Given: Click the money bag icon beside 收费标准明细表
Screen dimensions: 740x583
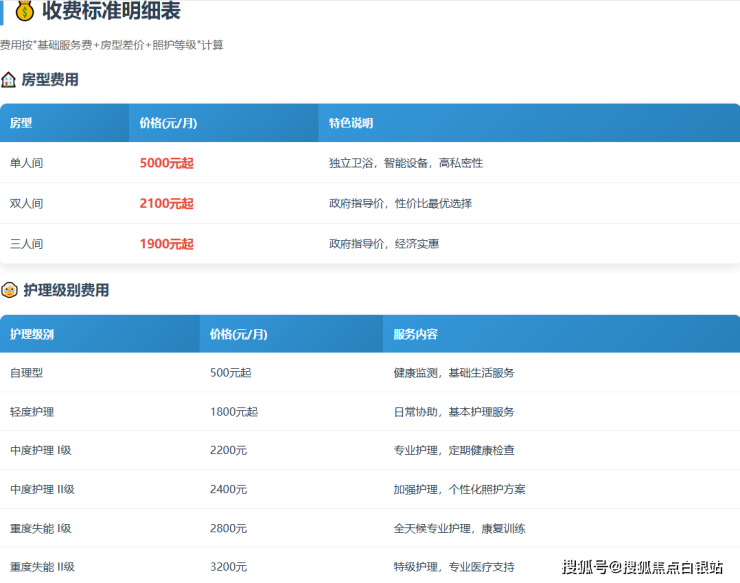Looking at the screenshot, I should 24,12.
